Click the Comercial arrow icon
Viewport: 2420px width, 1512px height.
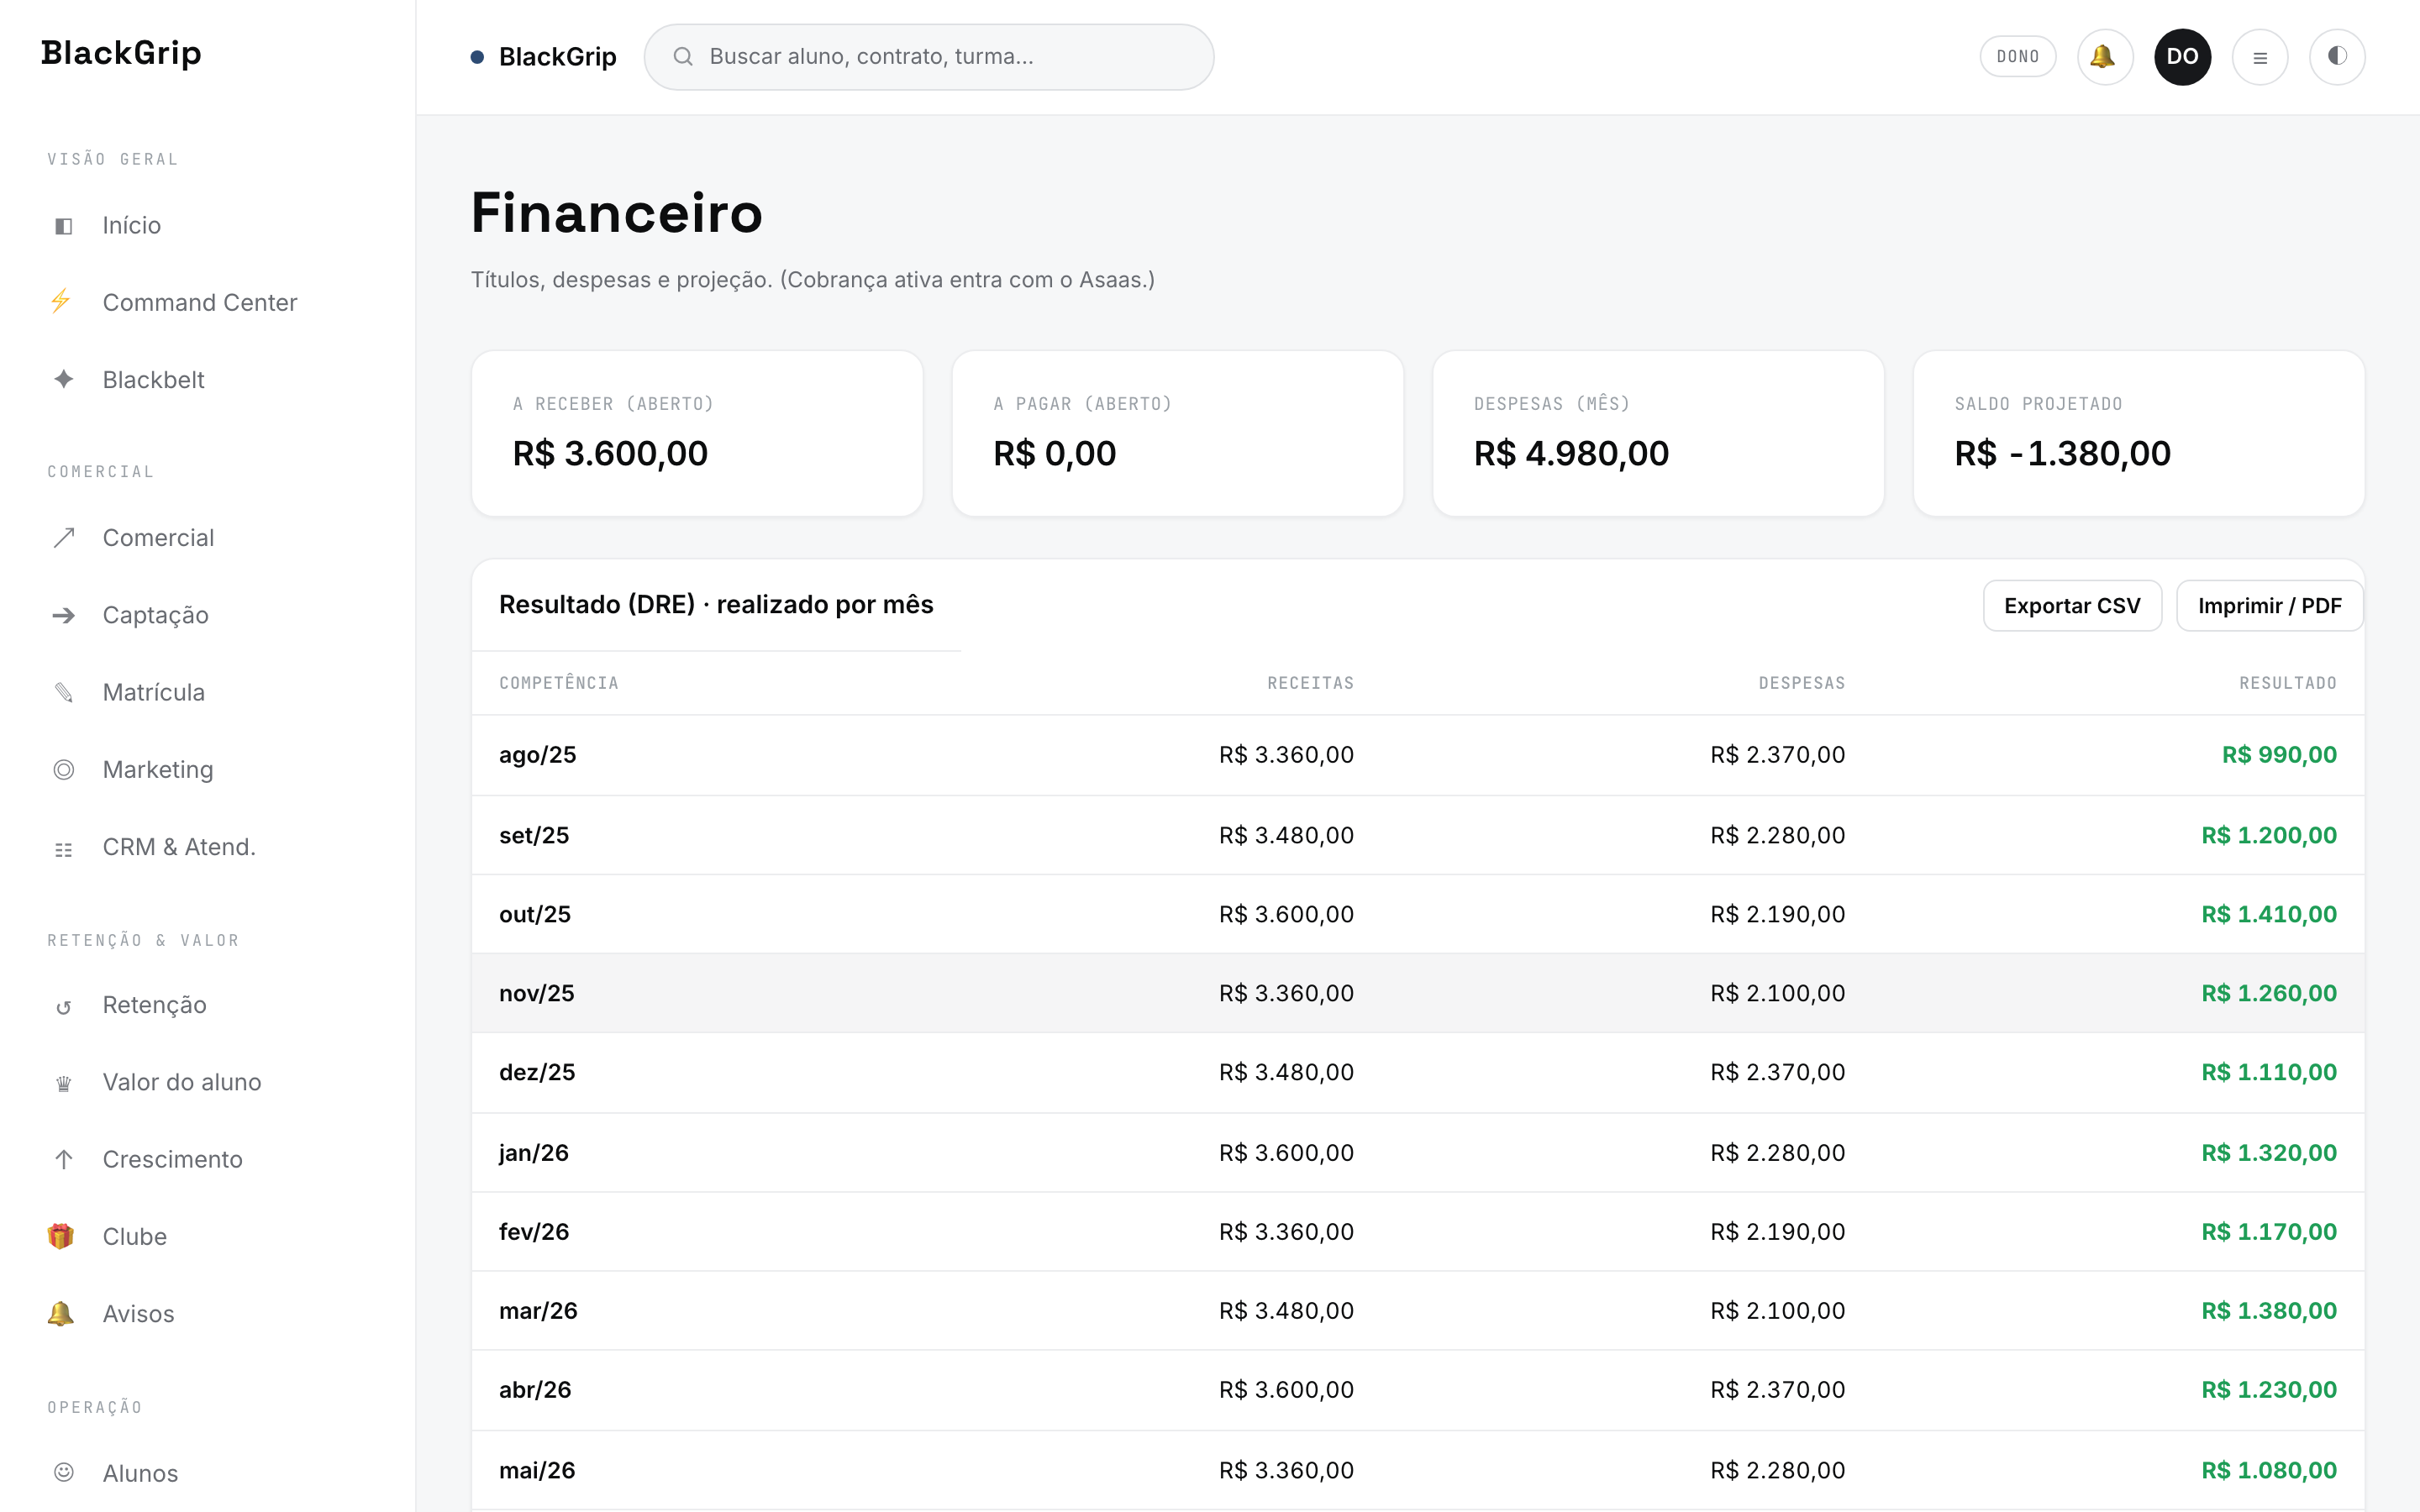point(63,537)
